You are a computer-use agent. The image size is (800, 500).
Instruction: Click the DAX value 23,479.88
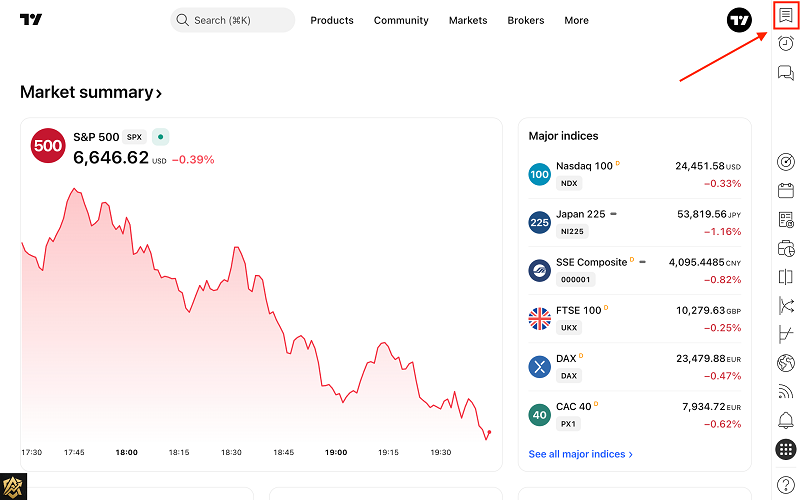pos(701,359)
